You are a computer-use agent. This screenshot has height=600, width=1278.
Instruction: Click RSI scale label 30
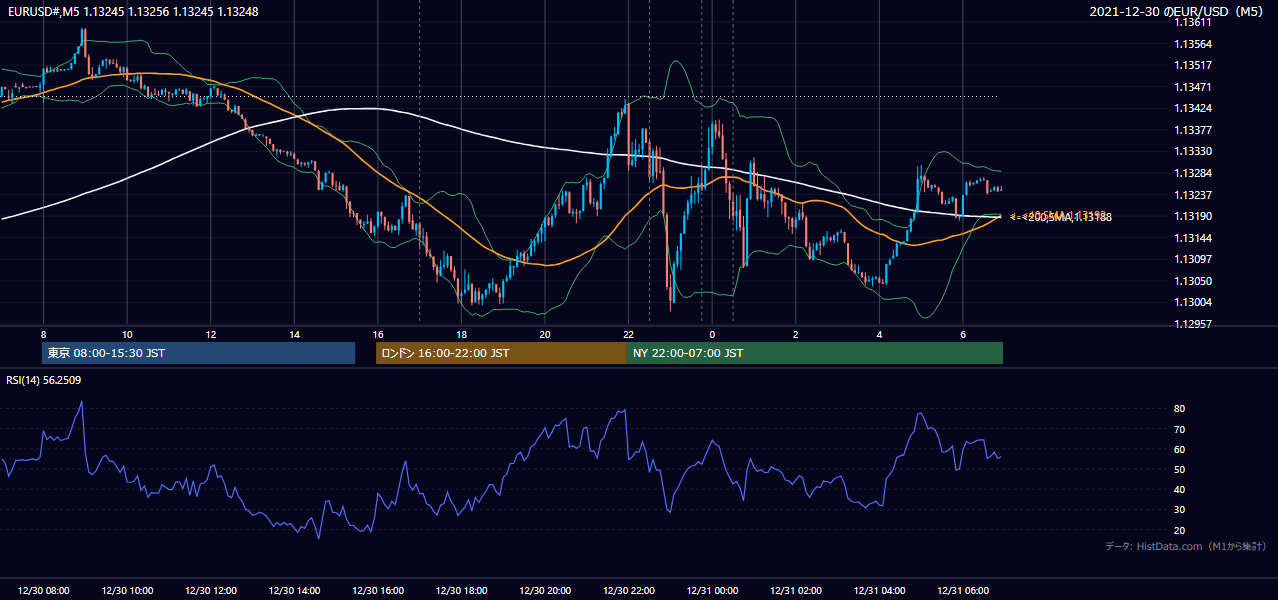point(1180,509)
